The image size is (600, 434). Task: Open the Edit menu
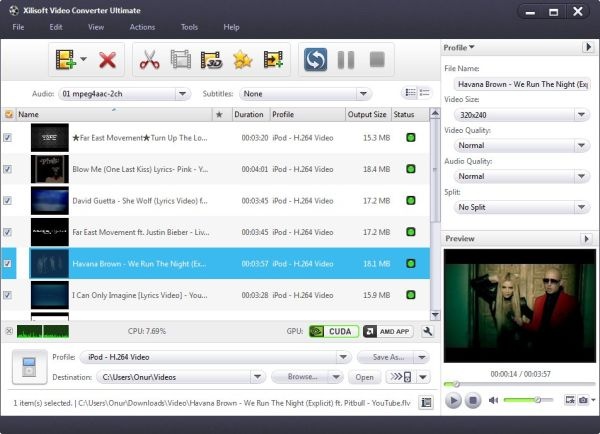56,27
